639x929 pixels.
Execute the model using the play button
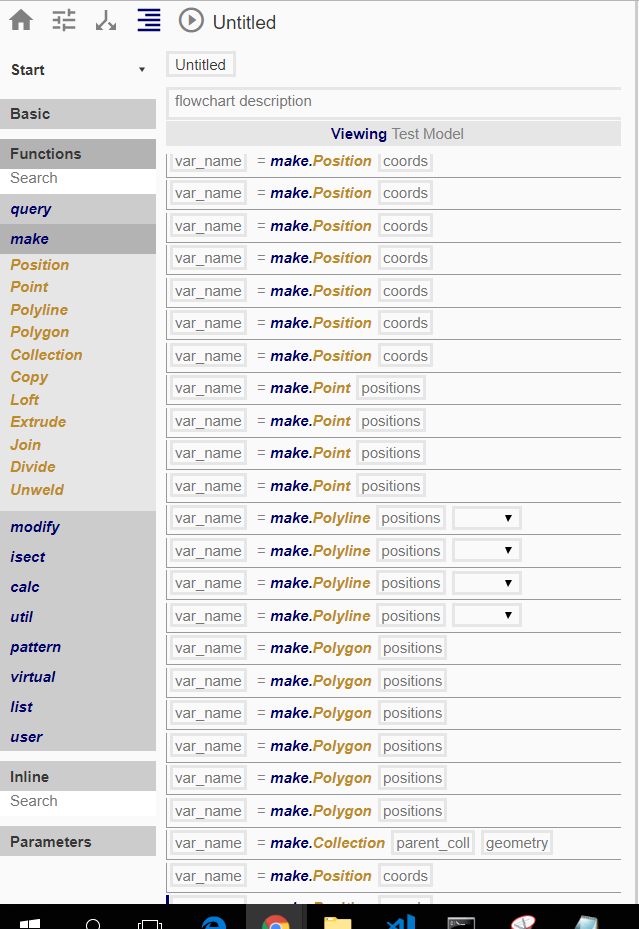click(x=190, y=21)
